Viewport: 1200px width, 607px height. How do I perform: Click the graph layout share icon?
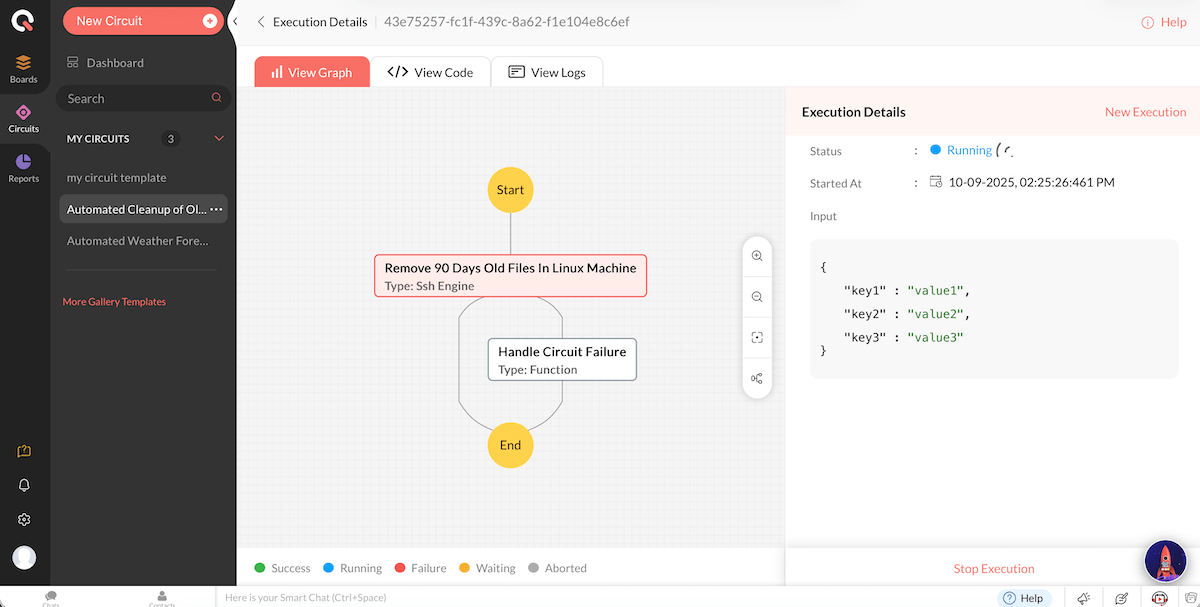tap(757, 378)
